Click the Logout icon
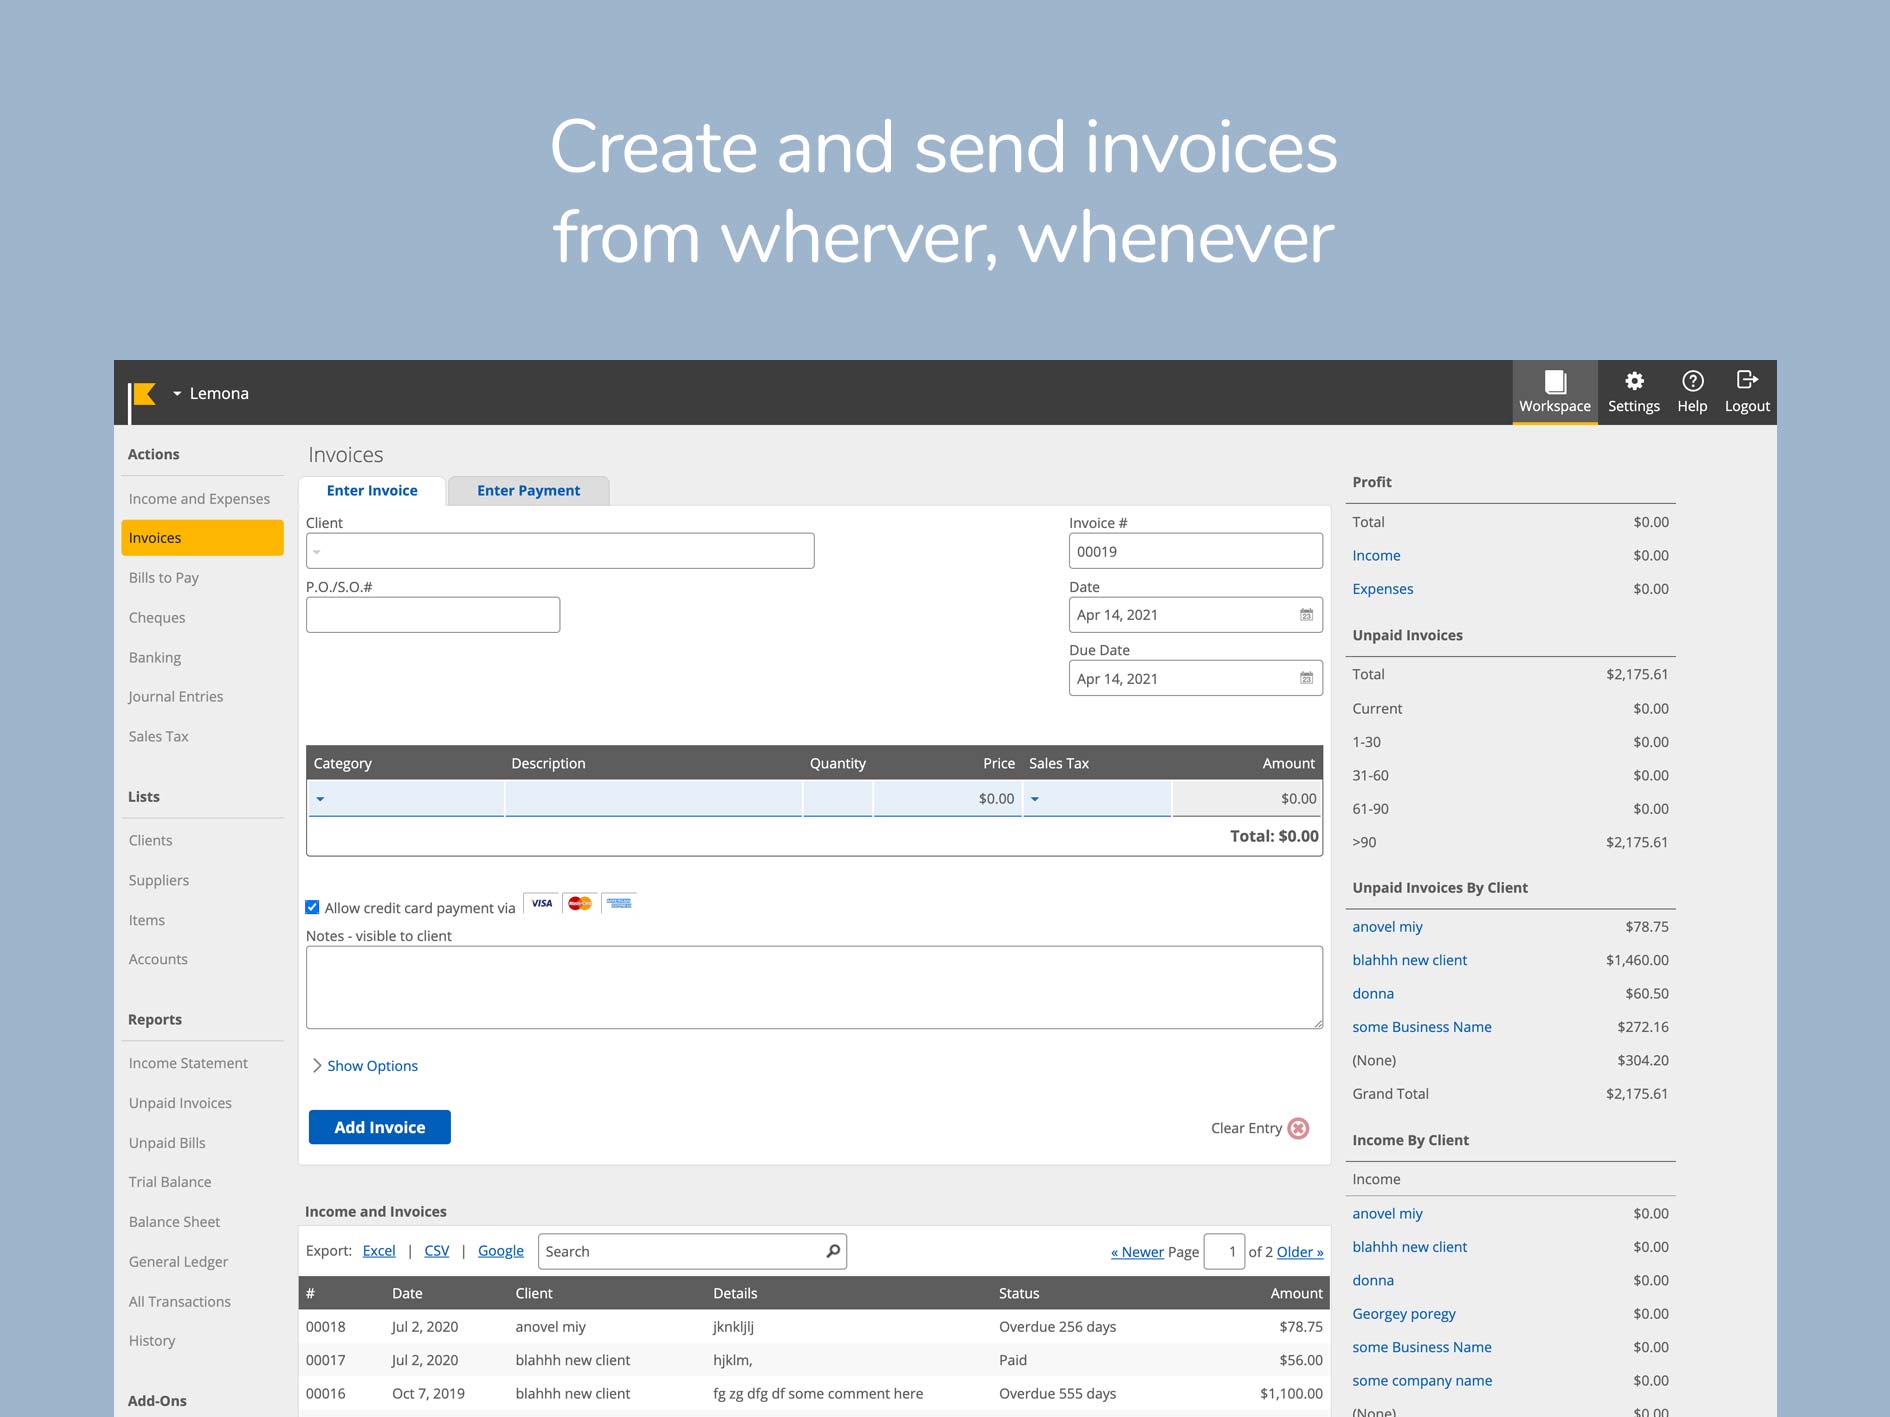The width and height of the screenshot is (1890, 1417). click(1746, 381)
